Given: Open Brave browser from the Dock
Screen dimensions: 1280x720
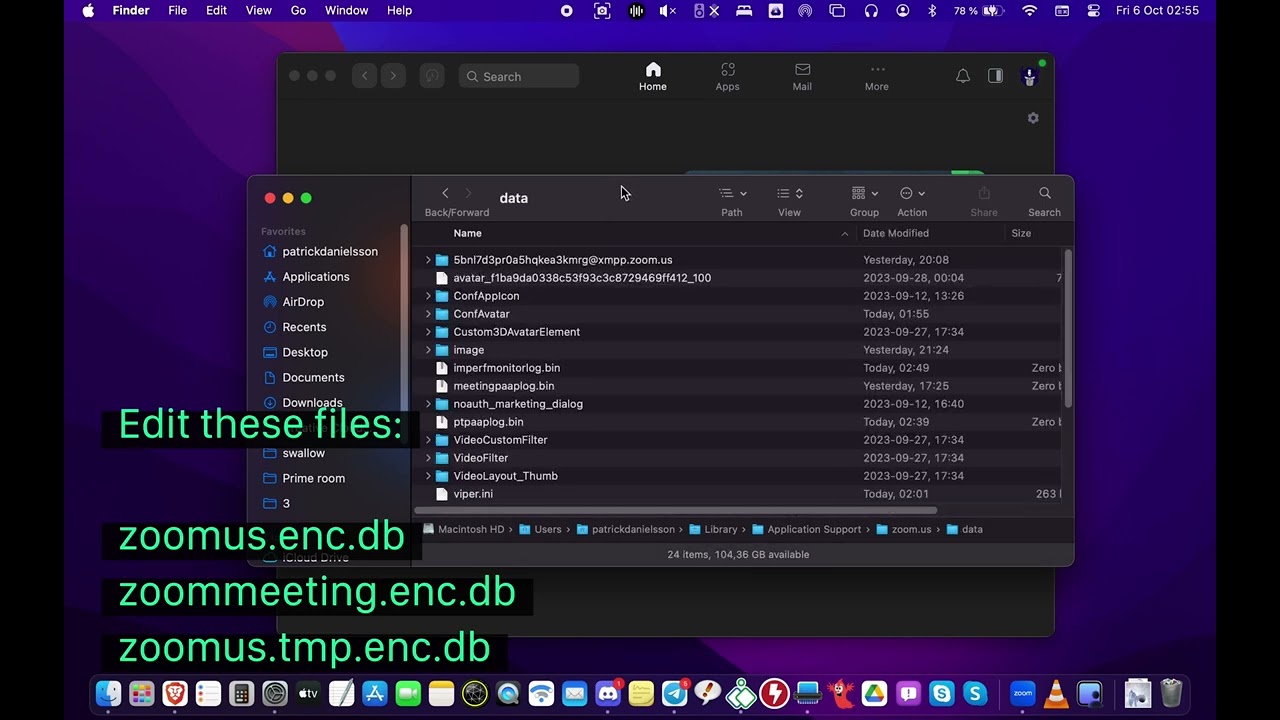Looking at the screenshot, I should click(175, 693).
